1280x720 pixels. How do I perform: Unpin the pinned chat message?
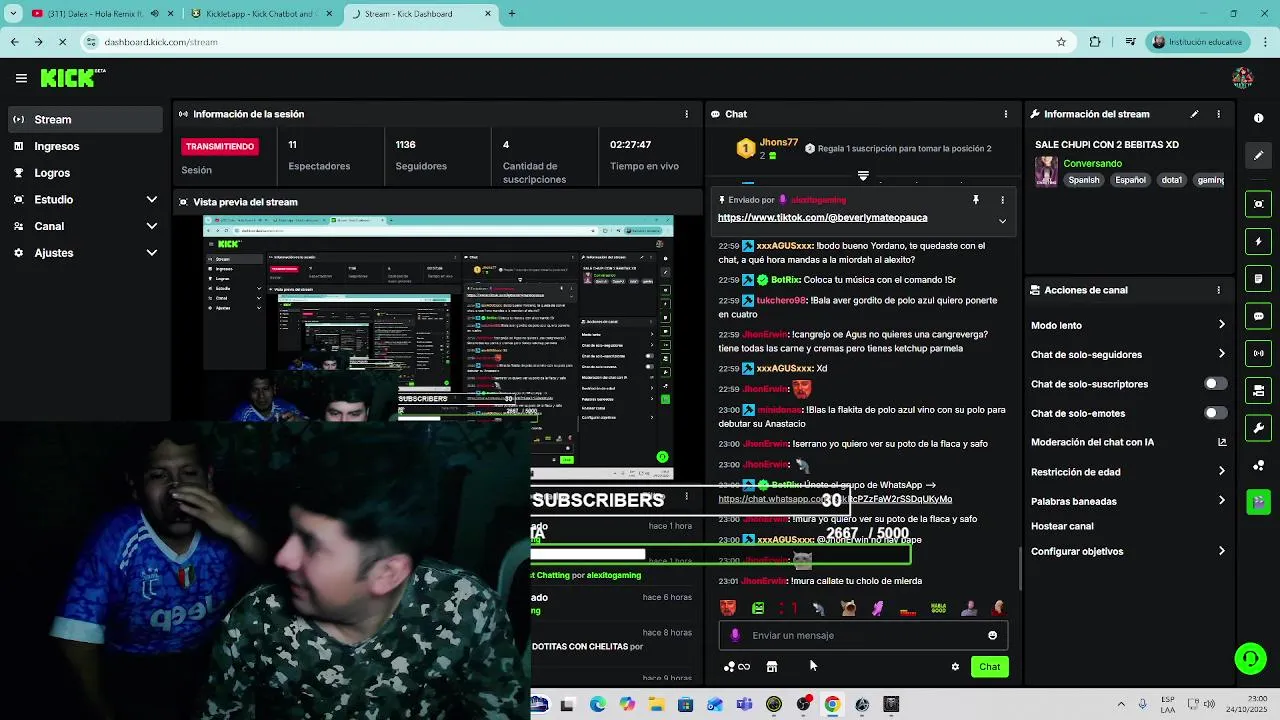tap(975, 200)
